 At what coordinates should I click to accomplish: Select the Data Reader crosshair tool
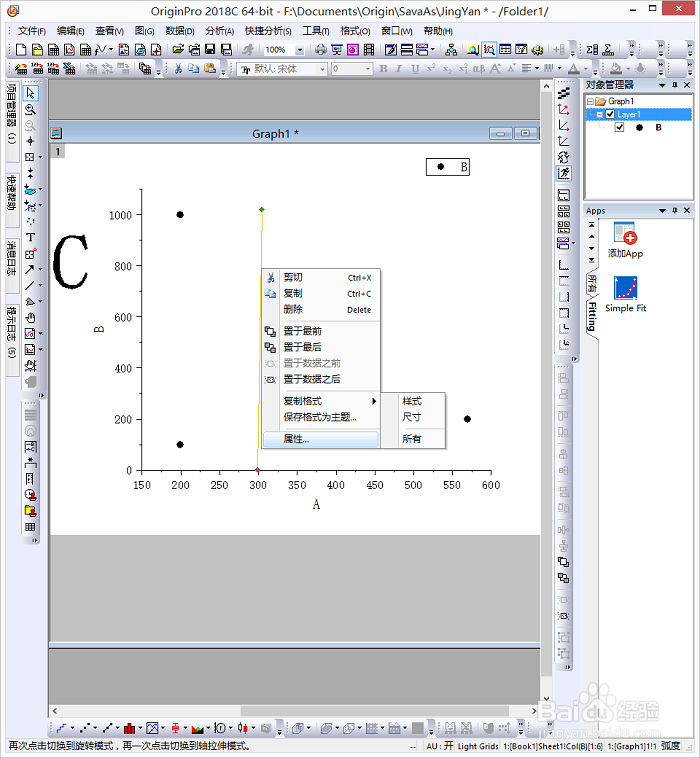click(x=30, y=141)
